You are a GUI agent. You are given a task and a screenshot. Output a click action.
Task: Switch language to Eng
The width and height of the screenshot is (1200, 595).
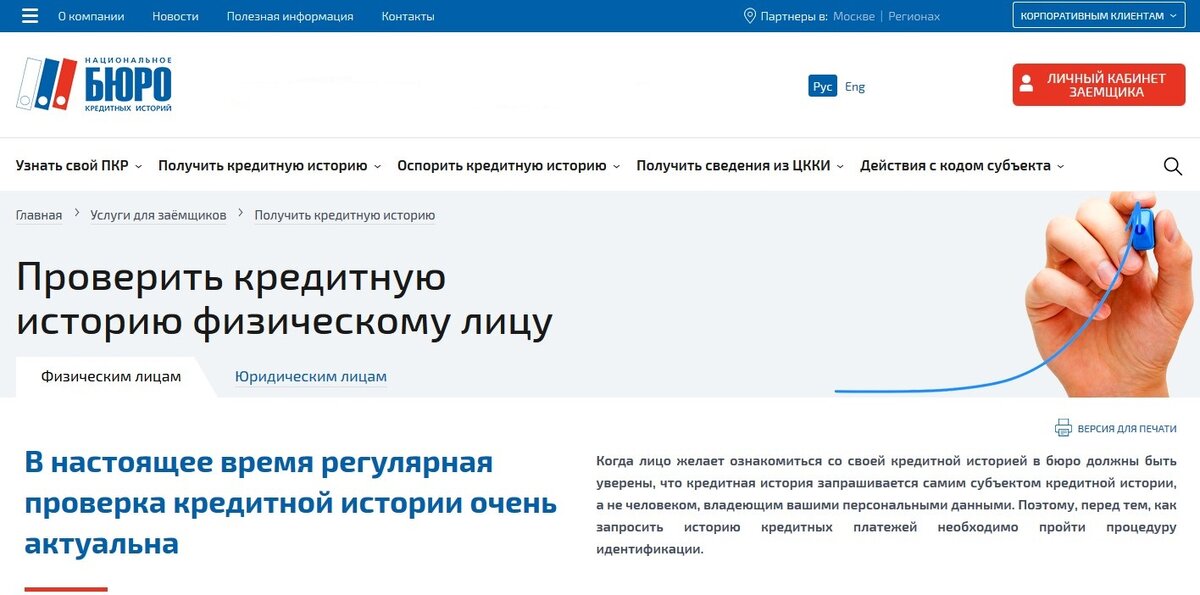855,86
